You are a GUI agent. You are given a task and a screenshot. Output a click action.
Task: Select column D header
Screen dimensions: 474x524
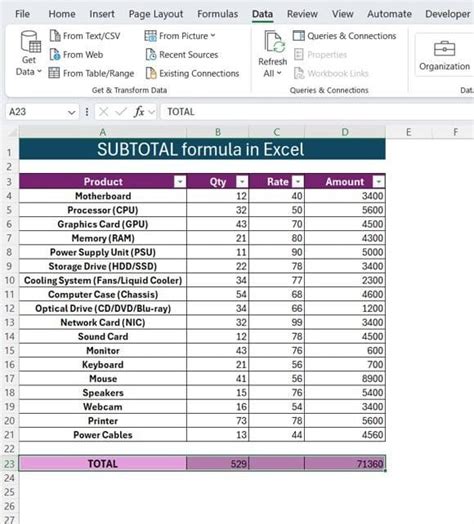(345, 132)
